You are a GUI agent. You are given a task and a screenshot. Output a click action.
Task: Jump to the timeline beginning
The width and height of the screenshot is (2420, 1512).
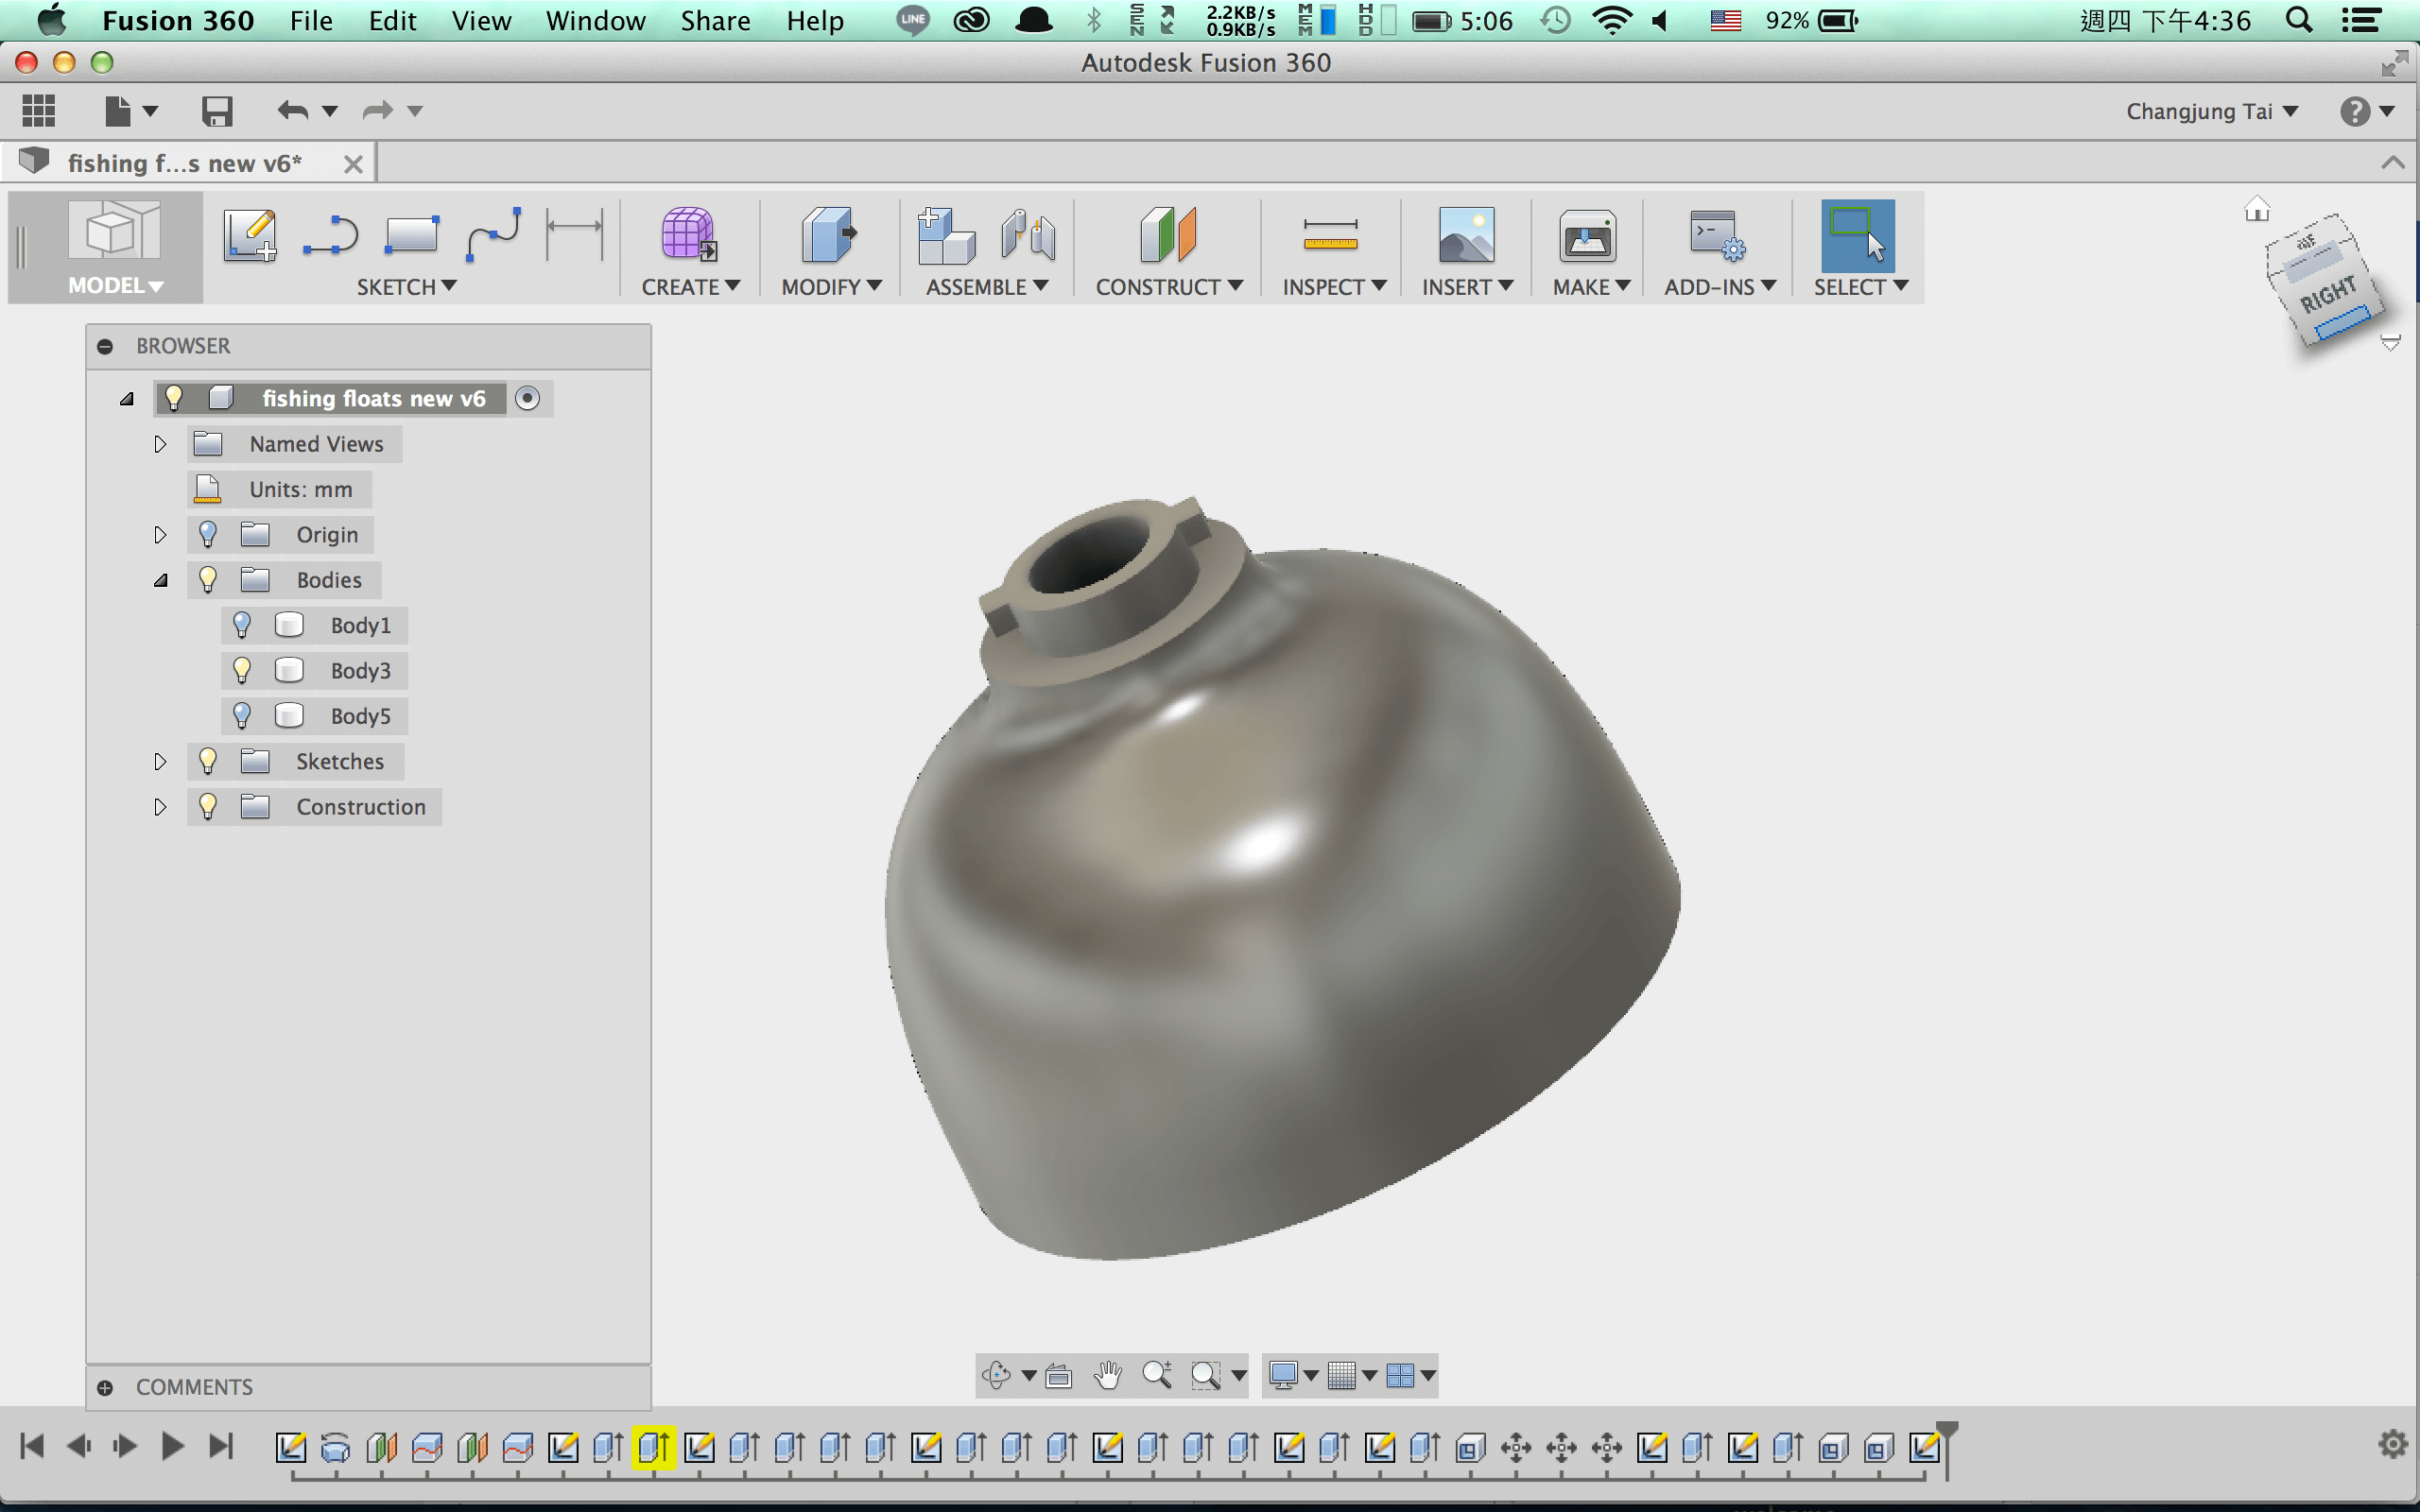pyautogui.click(x=32, y=1446)
